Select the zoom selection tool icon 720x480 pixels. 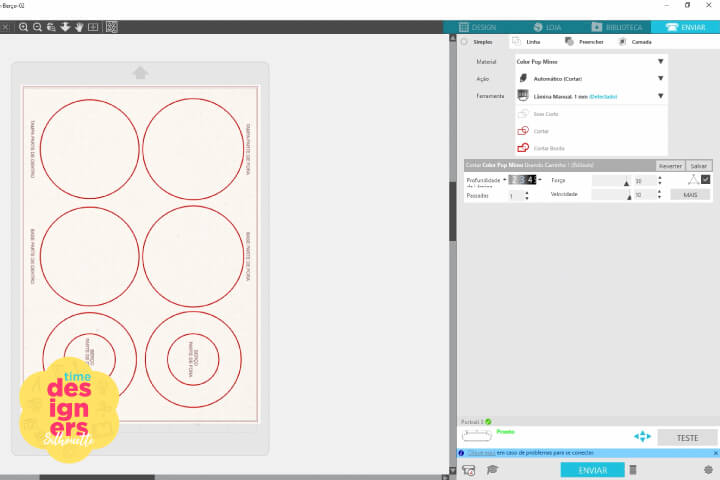[x=51, y=27]
